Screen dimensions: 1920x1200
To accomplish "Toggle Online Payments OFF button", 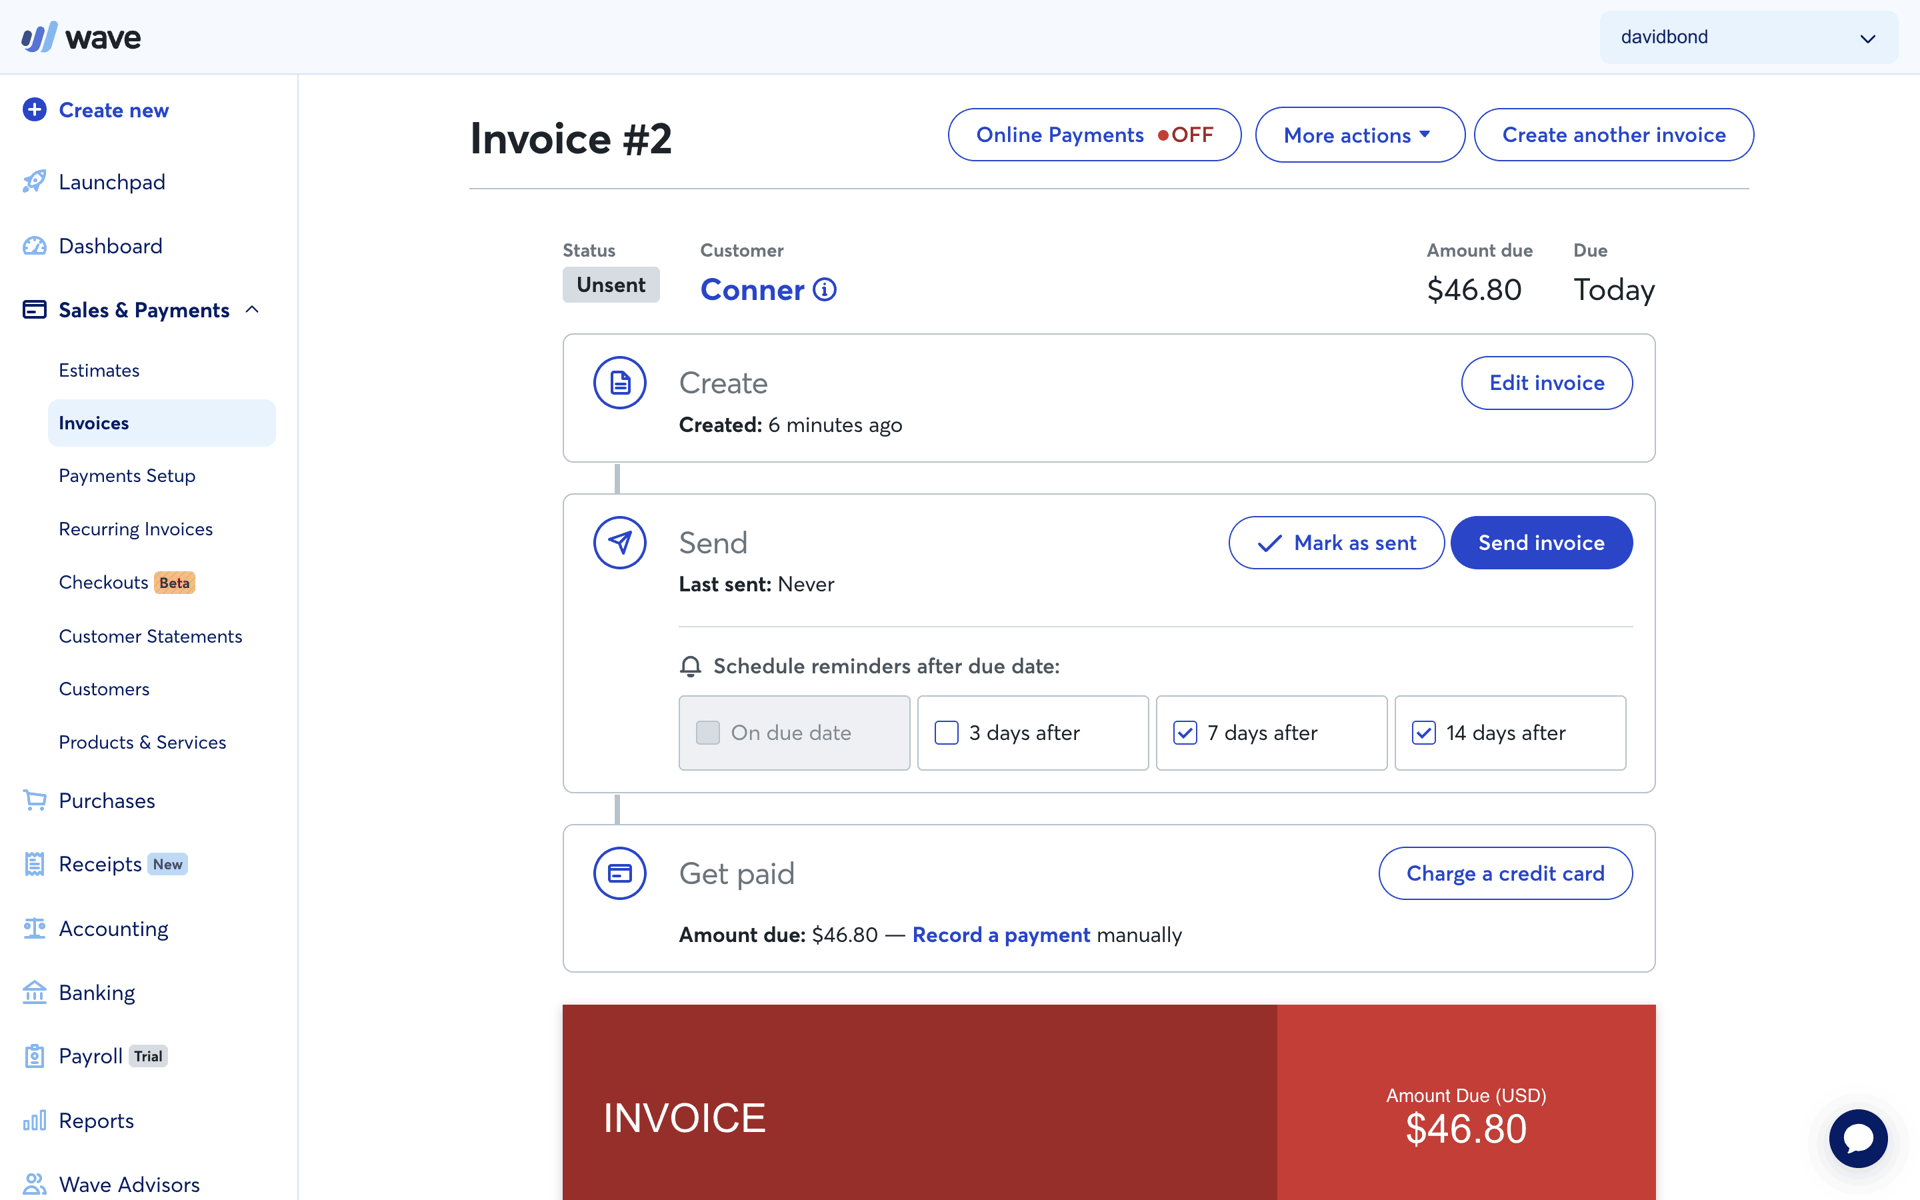I will point(1095,135).
